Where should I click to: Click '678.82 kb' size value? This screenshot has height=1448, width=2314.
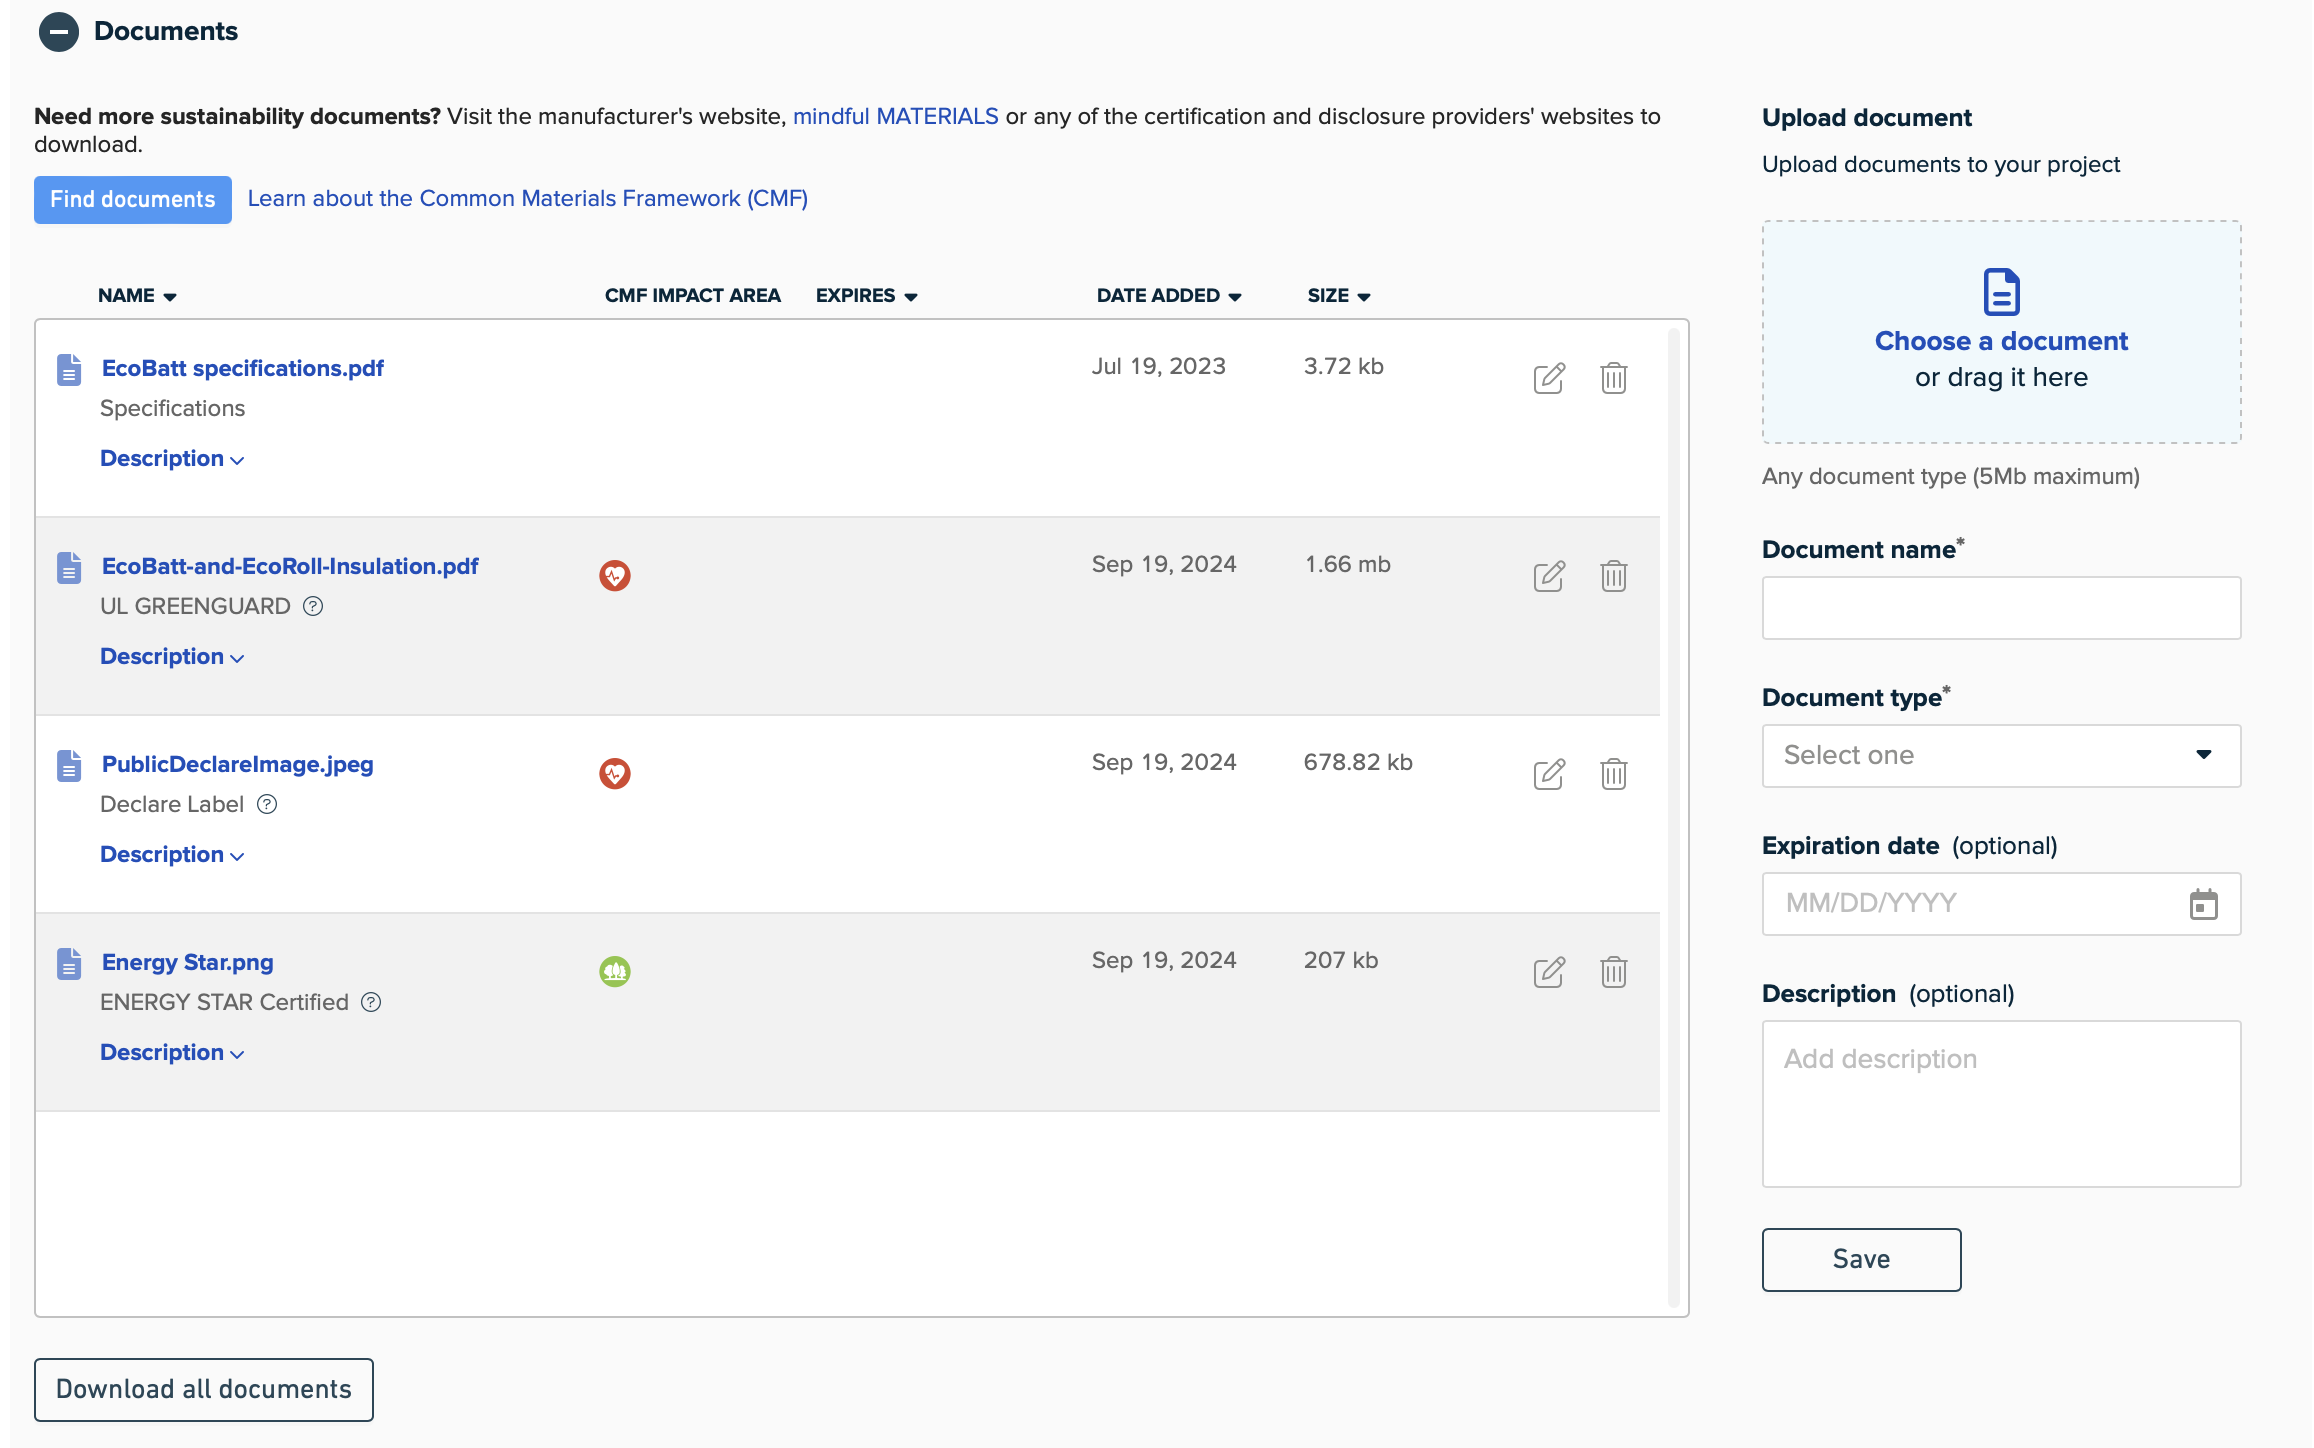1358,763
